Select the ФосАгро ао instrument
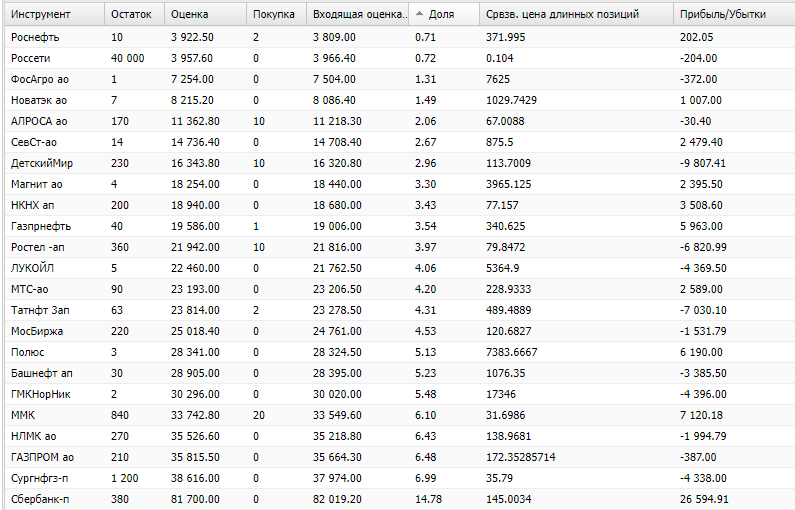 pyautogui.click(x=40, y=80)
